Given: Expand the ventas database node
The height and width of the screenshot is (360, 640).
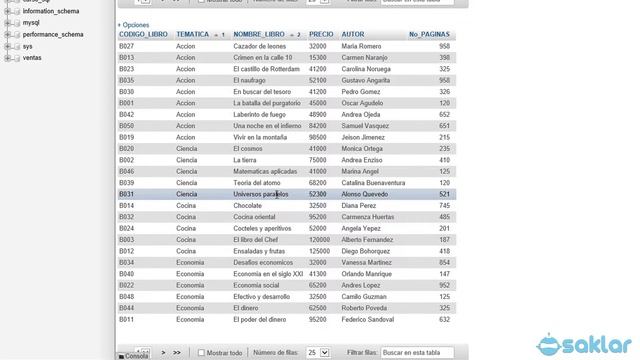Looking at the screenshot, I should point(7,58).
